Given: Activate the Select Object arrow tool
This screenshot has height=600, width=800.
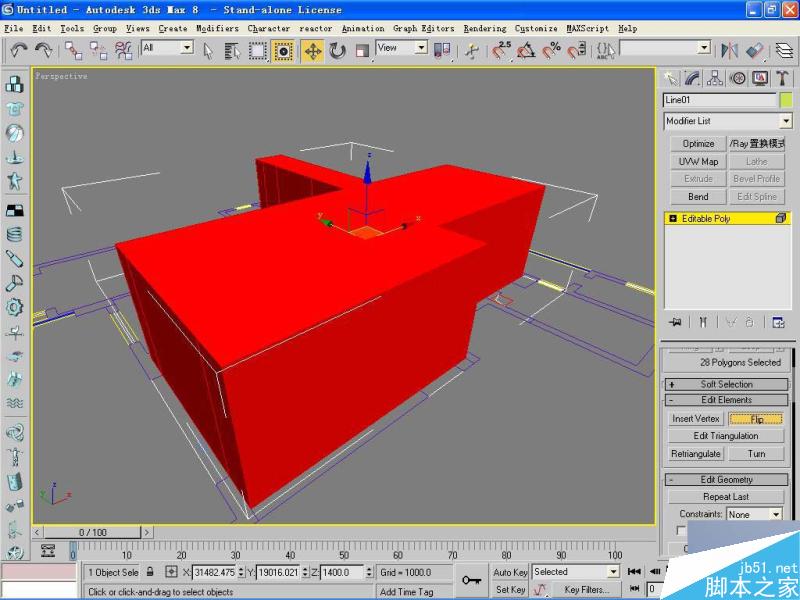Looking at the screenshot, I should [209, 49].
